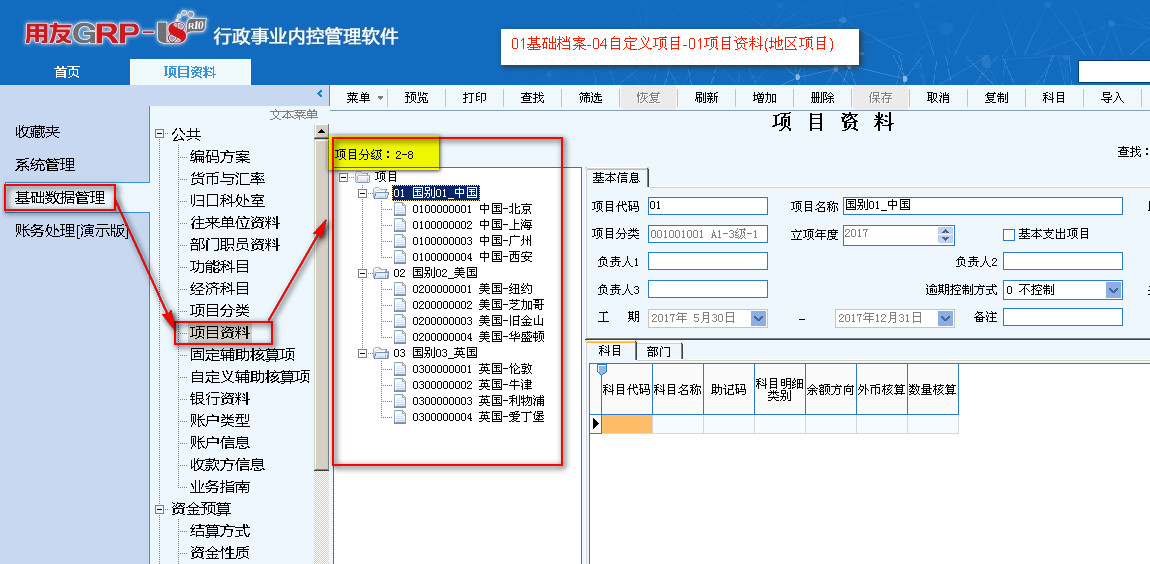The height and width of the screenshot is (564, 1150).
Task: Open the start date 2017年5月30日 dropdown
Action: [757, 318]
